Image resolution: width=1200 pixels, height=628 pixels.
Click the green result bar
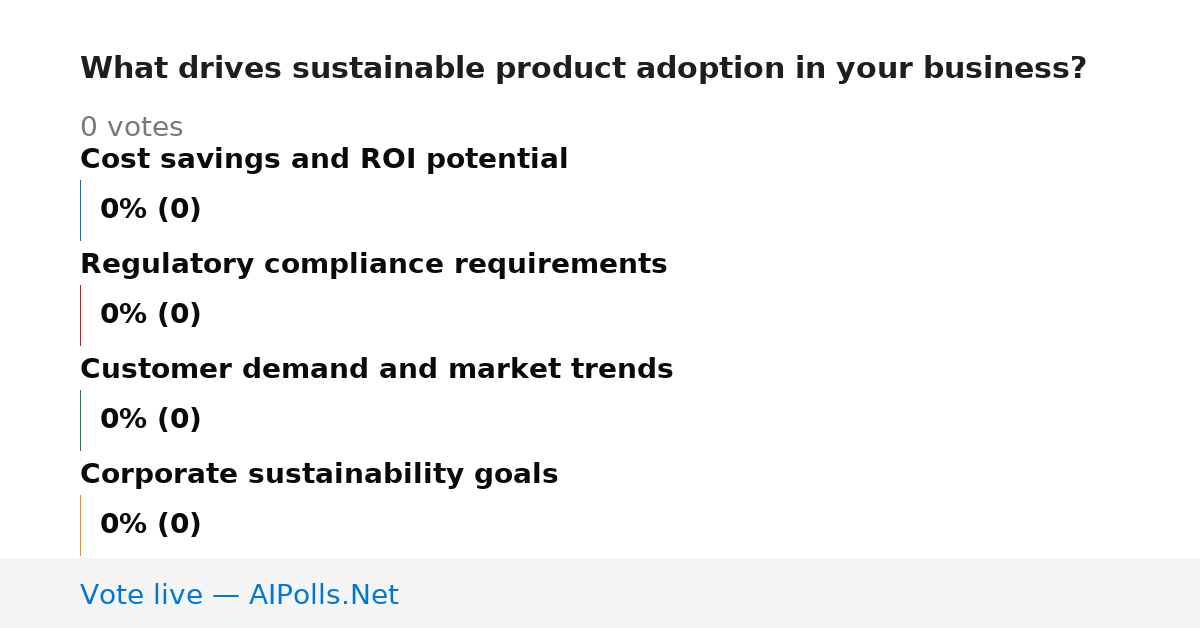80,420
